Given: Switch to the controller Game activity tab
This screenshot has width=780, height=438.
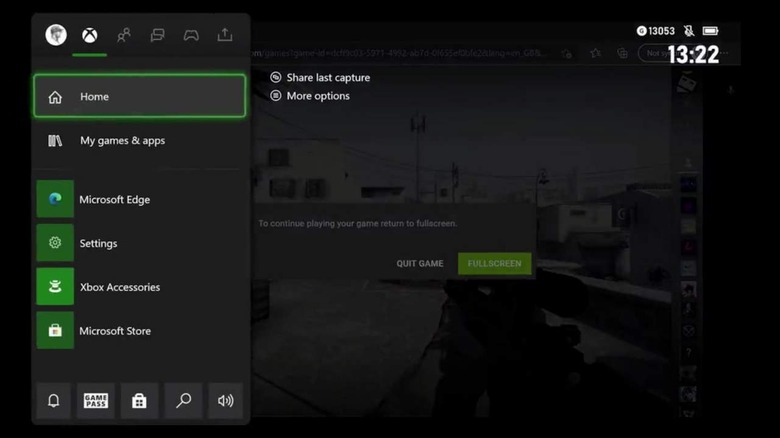Looking at the screenshot, I should pos(191,35).
